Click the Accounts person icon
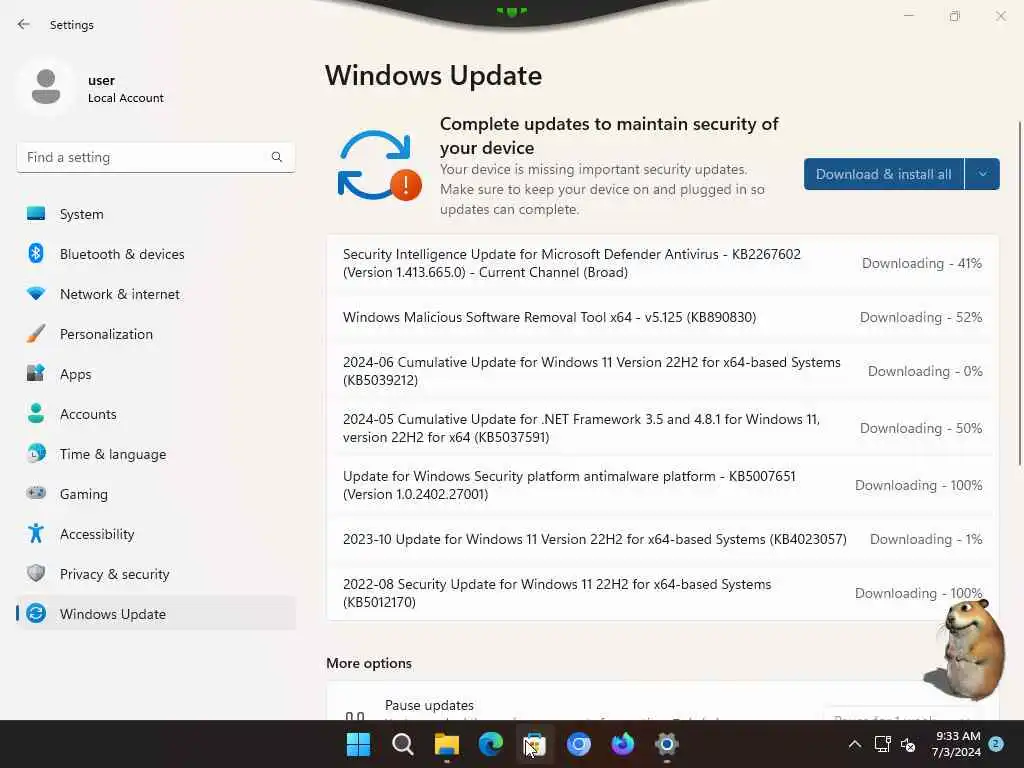The width and height of the screenshot is (1024, 768). pos(36,413)
